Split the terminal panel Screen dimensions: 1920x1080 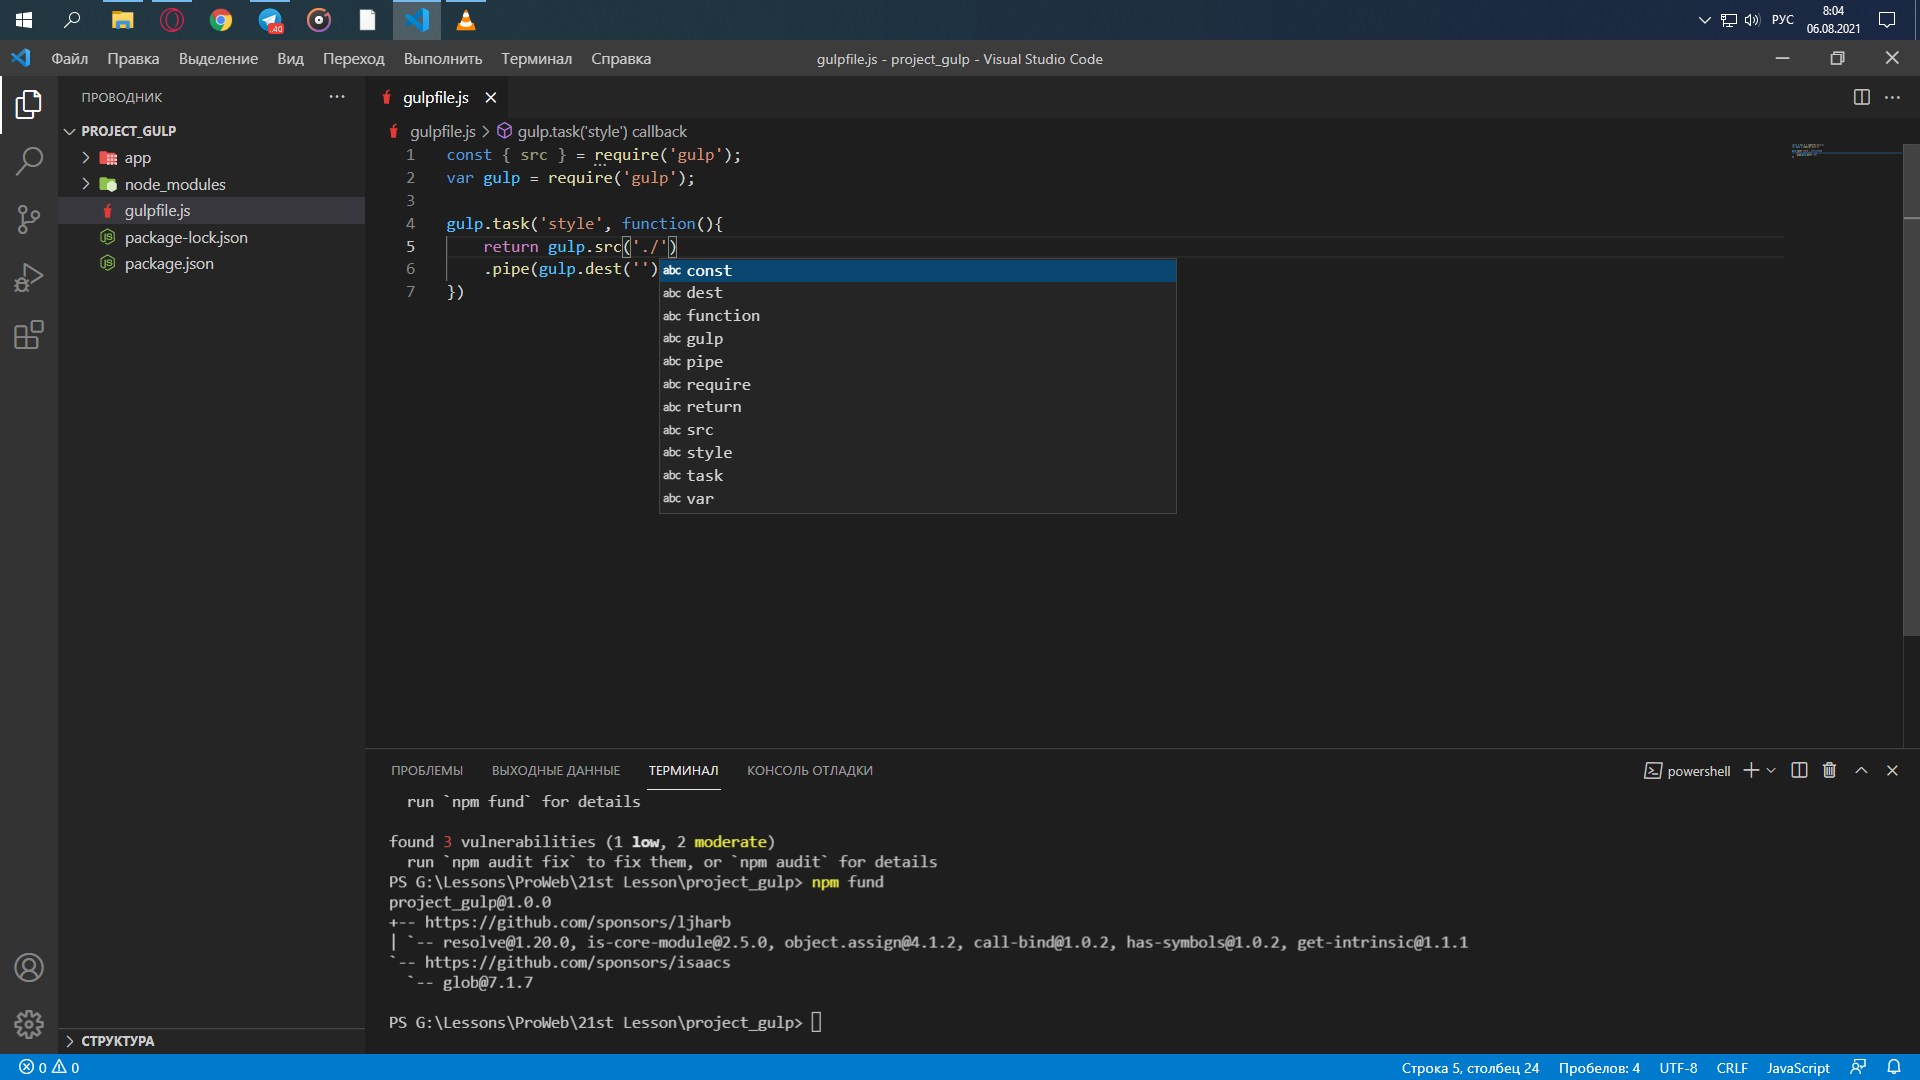pyautogui.click(x=1799, y=770)
